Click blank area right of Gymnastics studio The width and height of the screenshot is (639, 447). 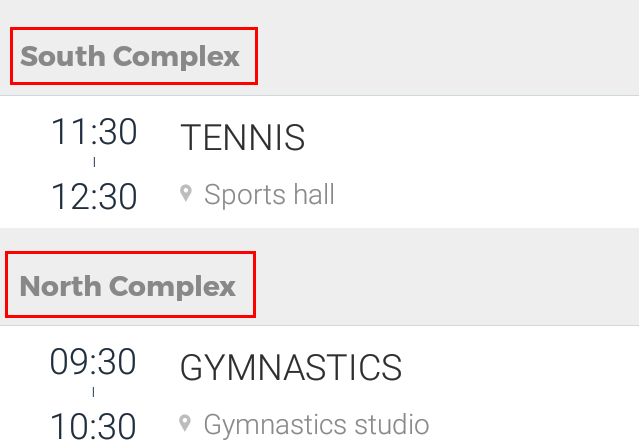tap(534, 425)
